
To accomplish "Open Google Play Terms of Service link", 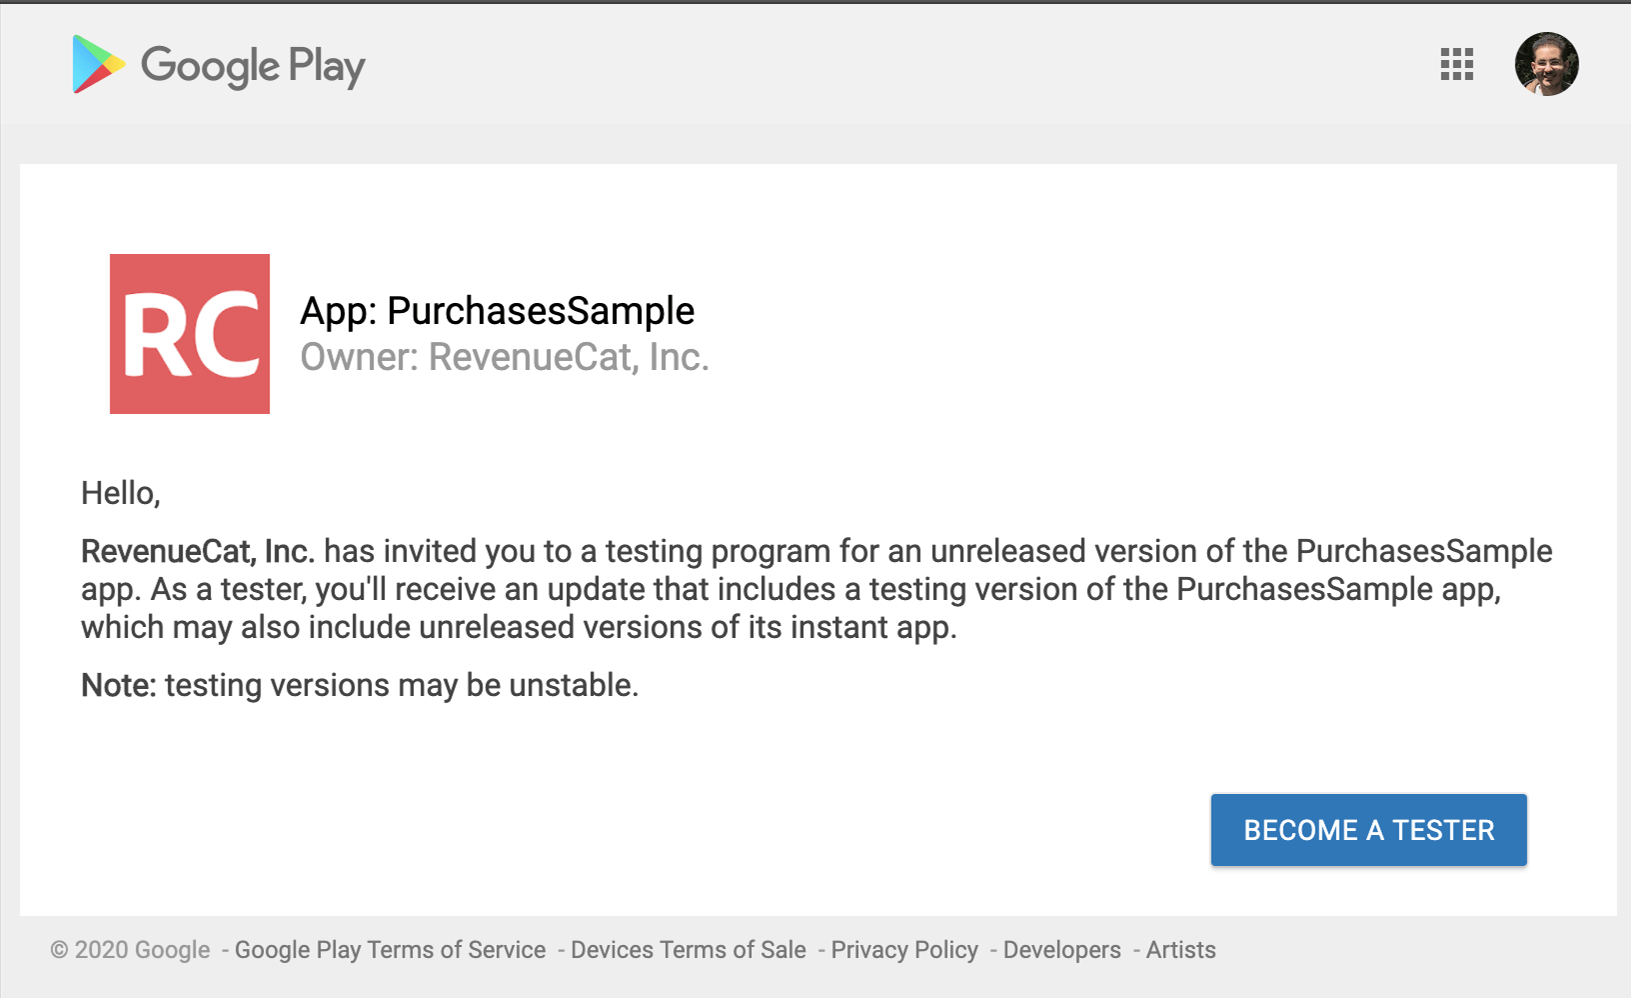I will click(390, 950).
